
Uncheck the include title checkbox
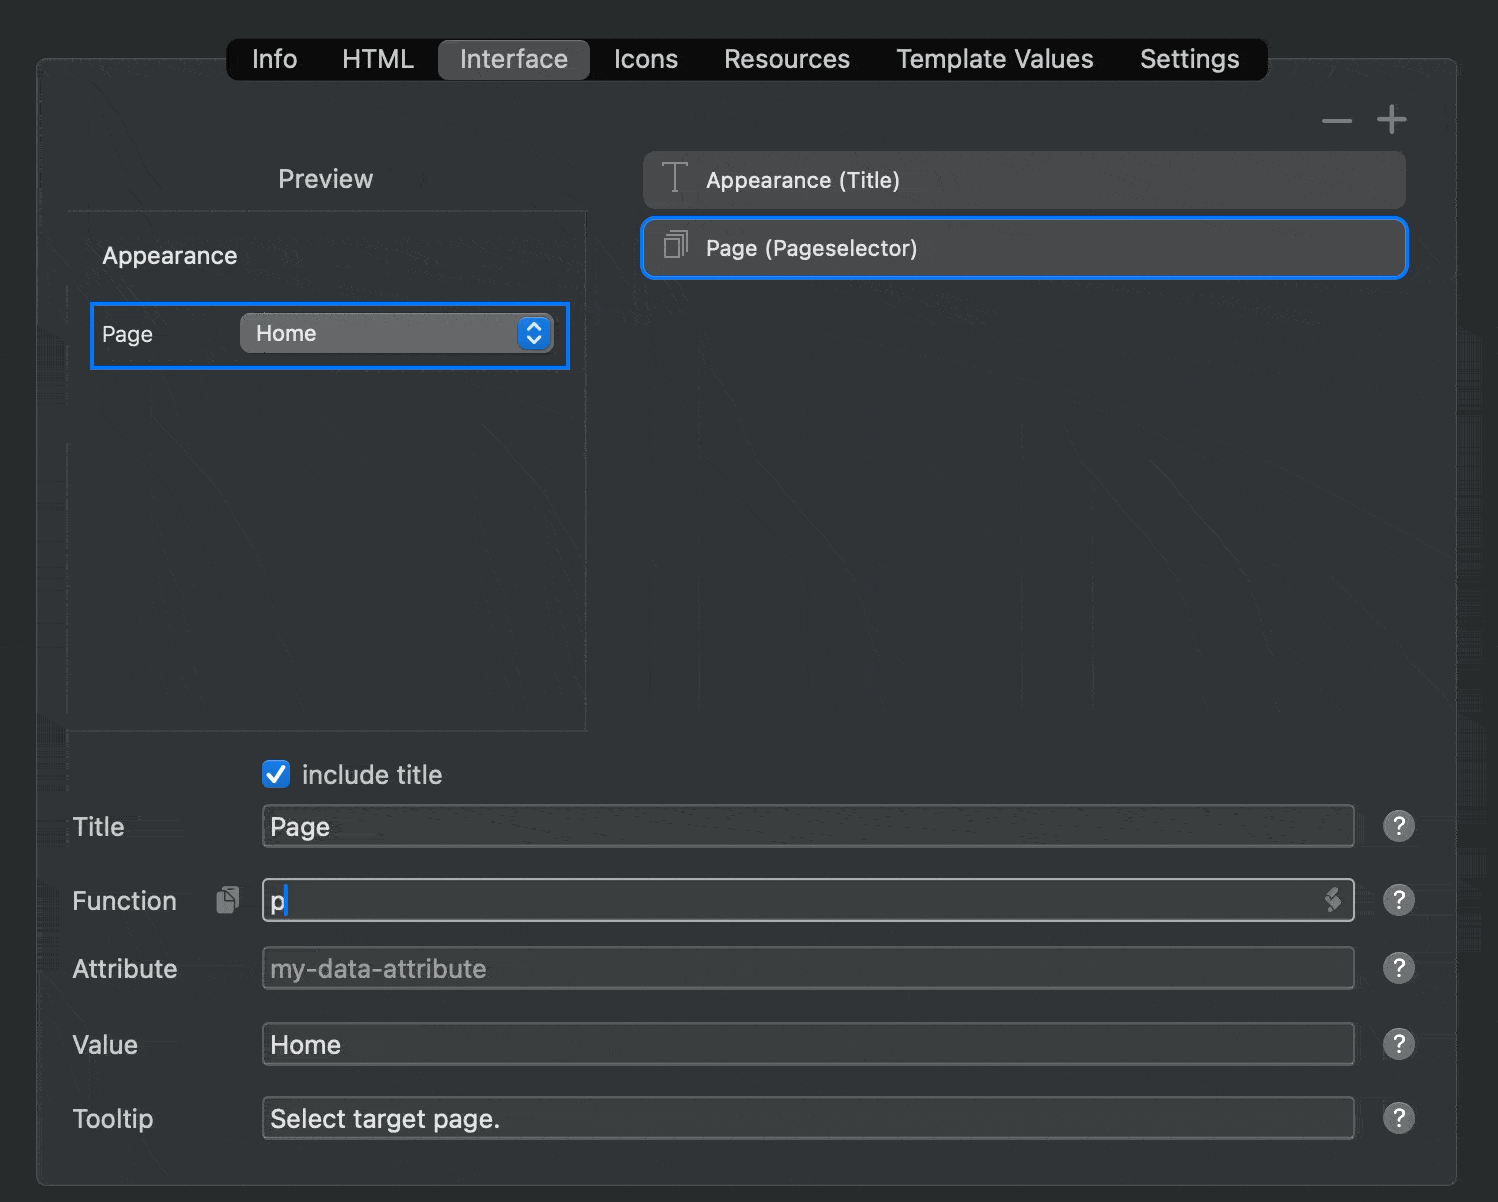click(x=276, y=774)
